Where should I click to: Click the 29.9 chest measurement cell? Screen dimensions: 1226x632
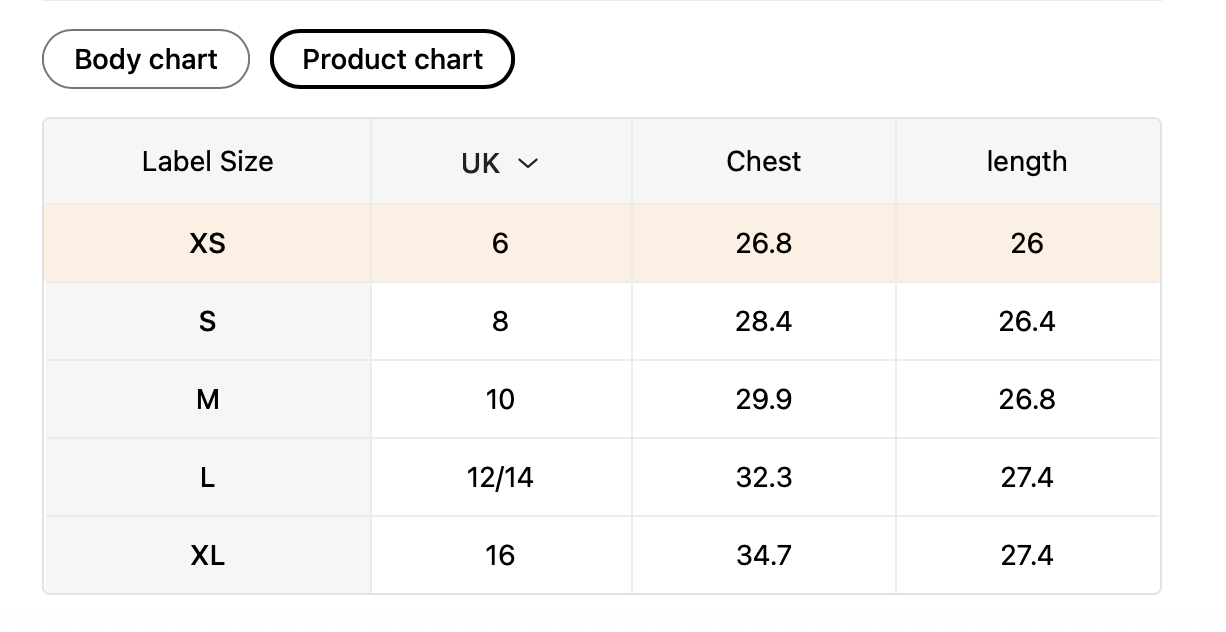click(763, 400)
